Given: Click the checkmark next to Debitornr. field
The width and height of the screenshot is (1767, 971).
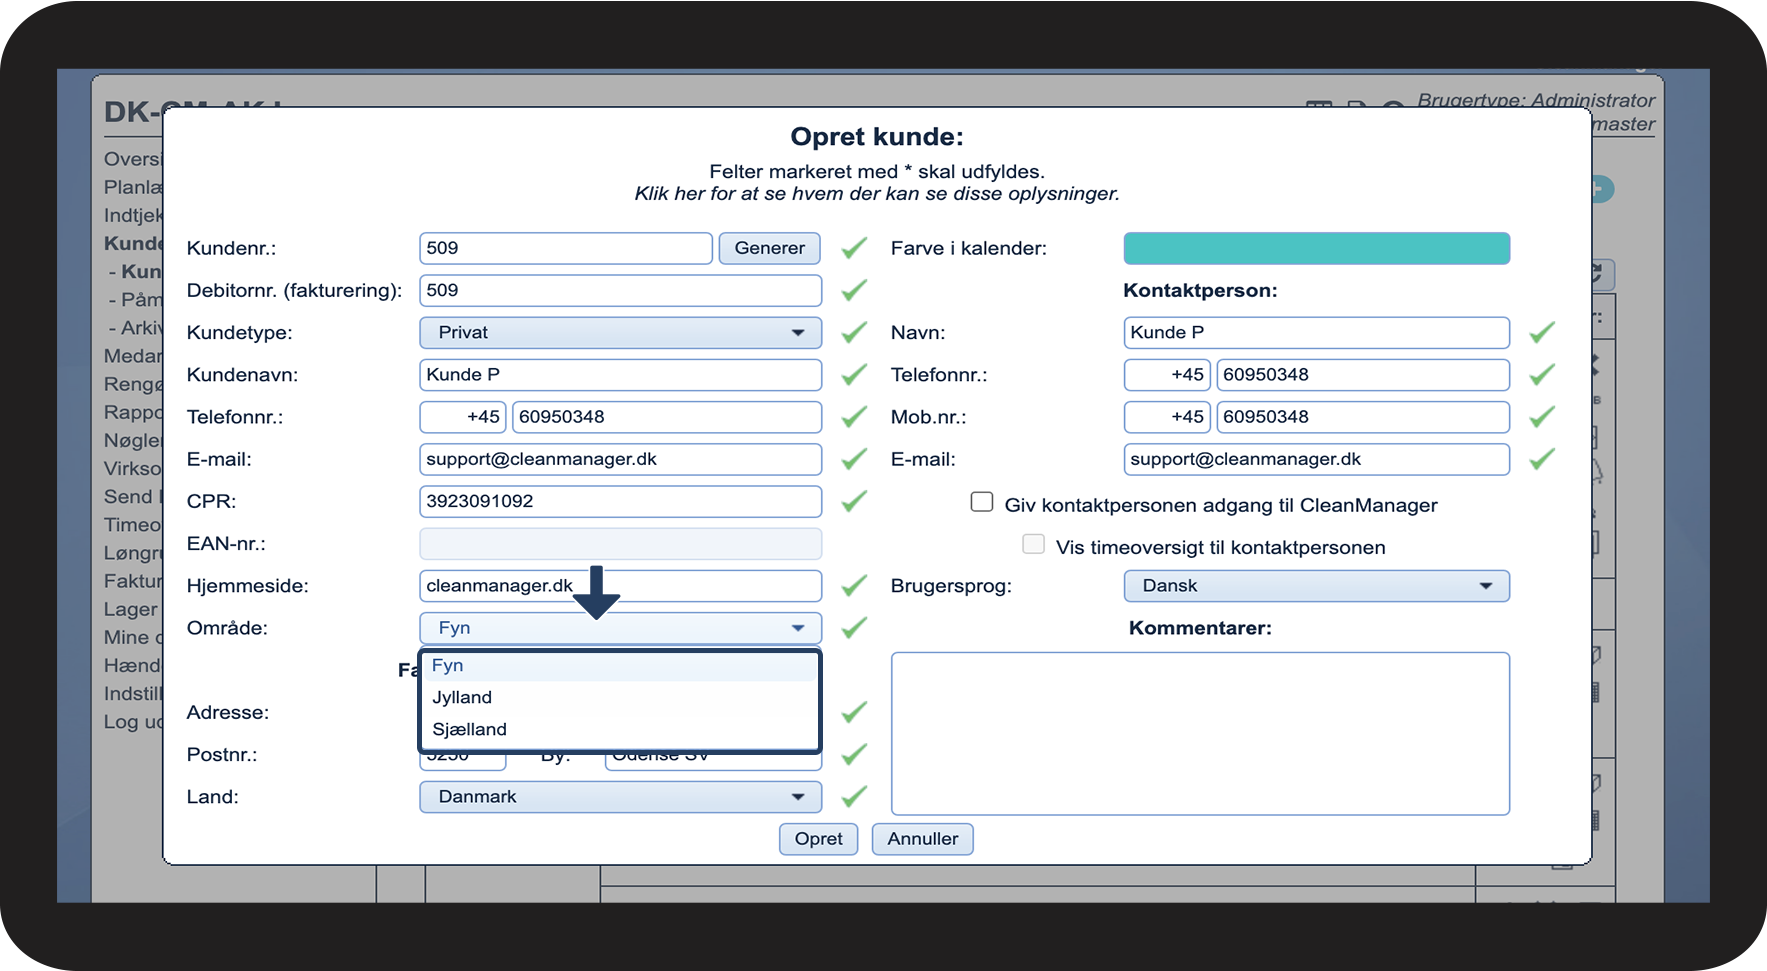Looking at the screenshot, I should [853, 290].
